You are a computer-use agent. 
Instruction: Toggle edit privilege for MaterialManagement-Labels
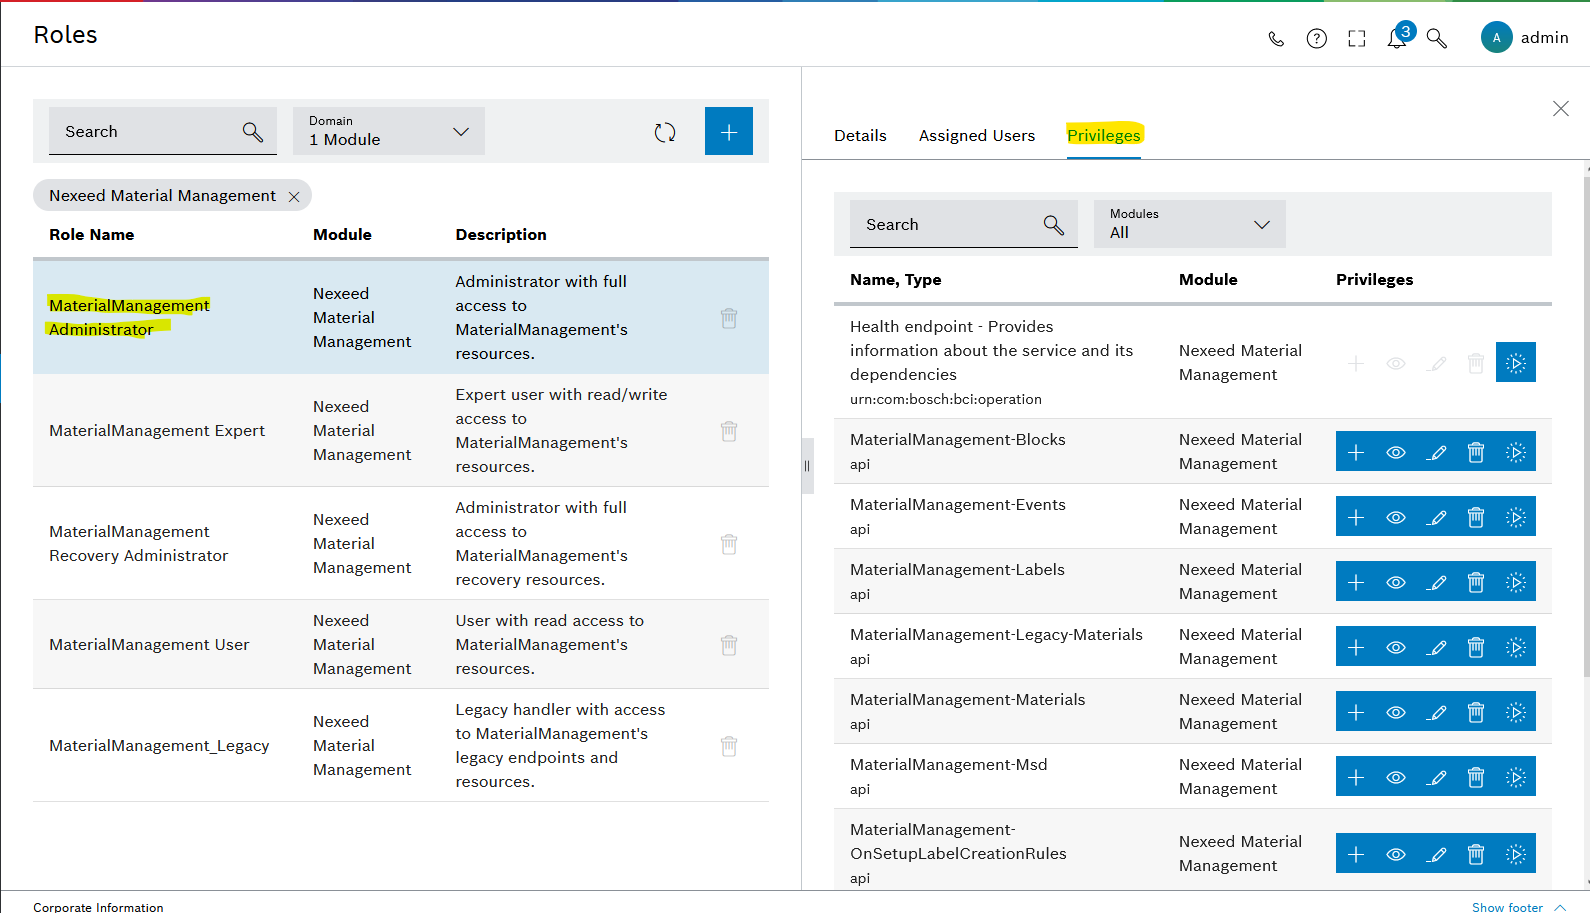point(1436,582)
